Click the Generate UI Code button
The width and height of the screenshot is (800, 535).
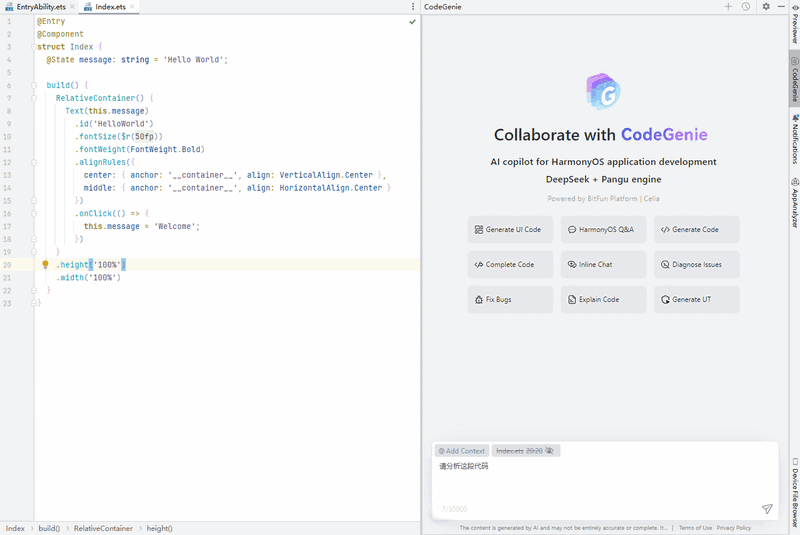click(510, 230)
